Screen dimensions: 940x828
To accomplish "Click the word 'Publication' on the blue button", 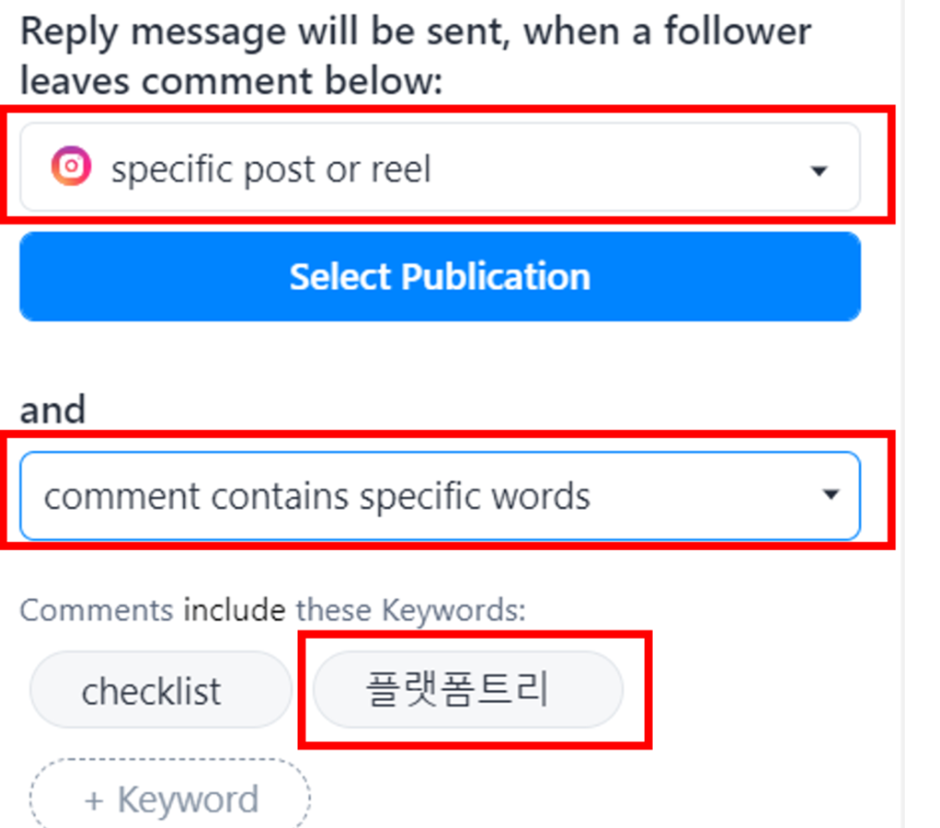I will 495,277.
